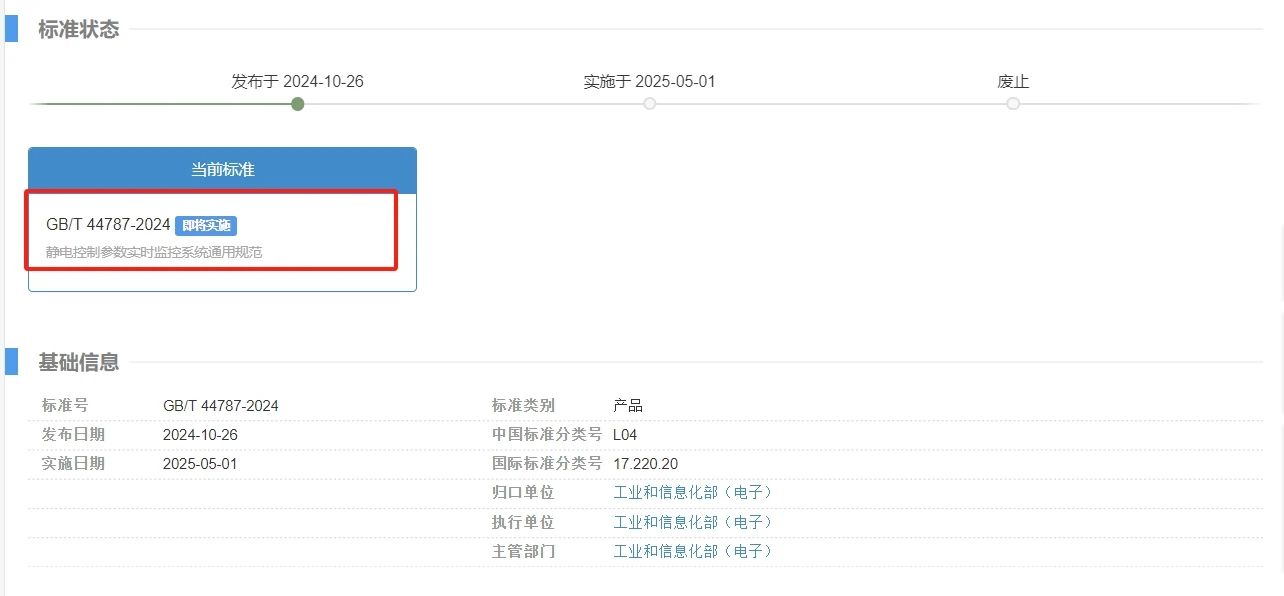
Task: Click the 废止 timeline node
Action: click(1013, 103)
